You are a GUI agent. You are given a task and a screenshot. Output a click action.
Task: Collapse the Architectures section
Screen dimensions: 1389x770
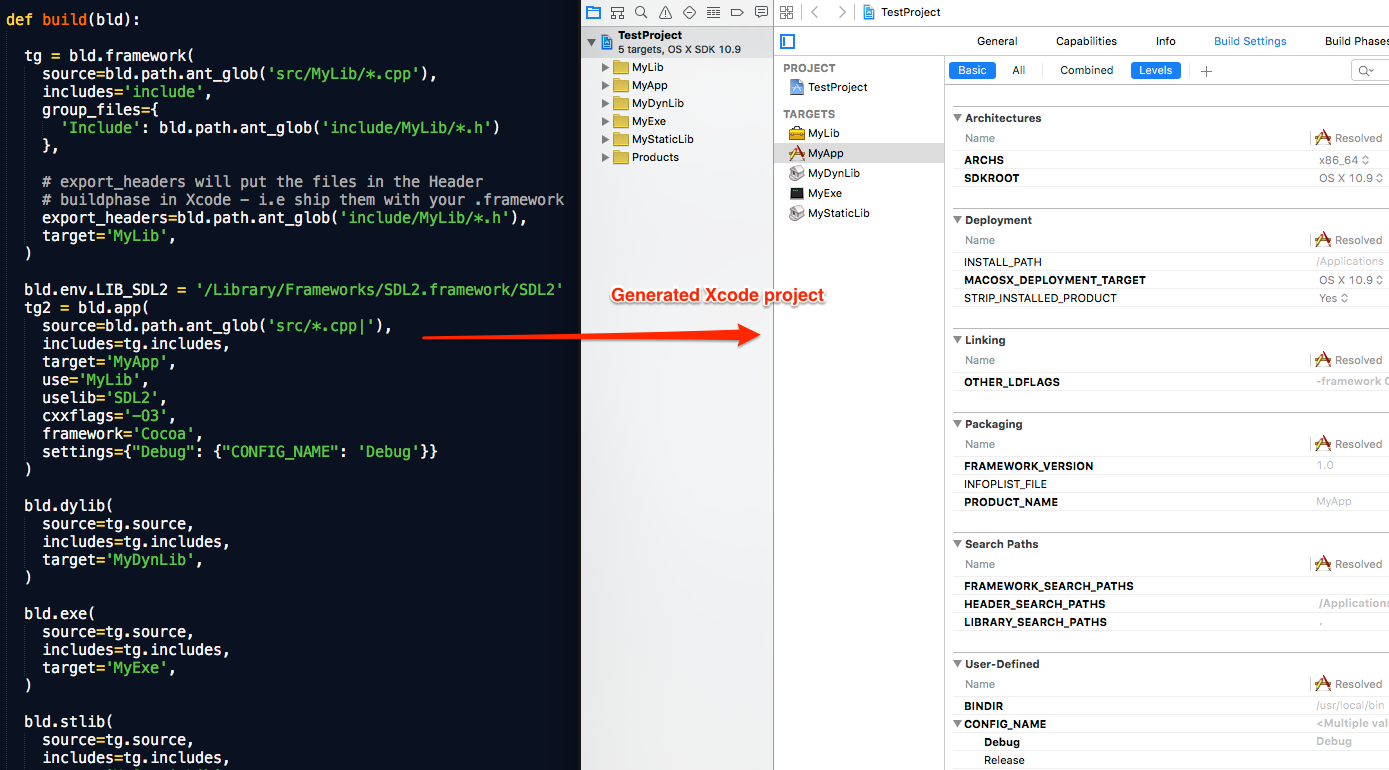(x=957, y=118)
